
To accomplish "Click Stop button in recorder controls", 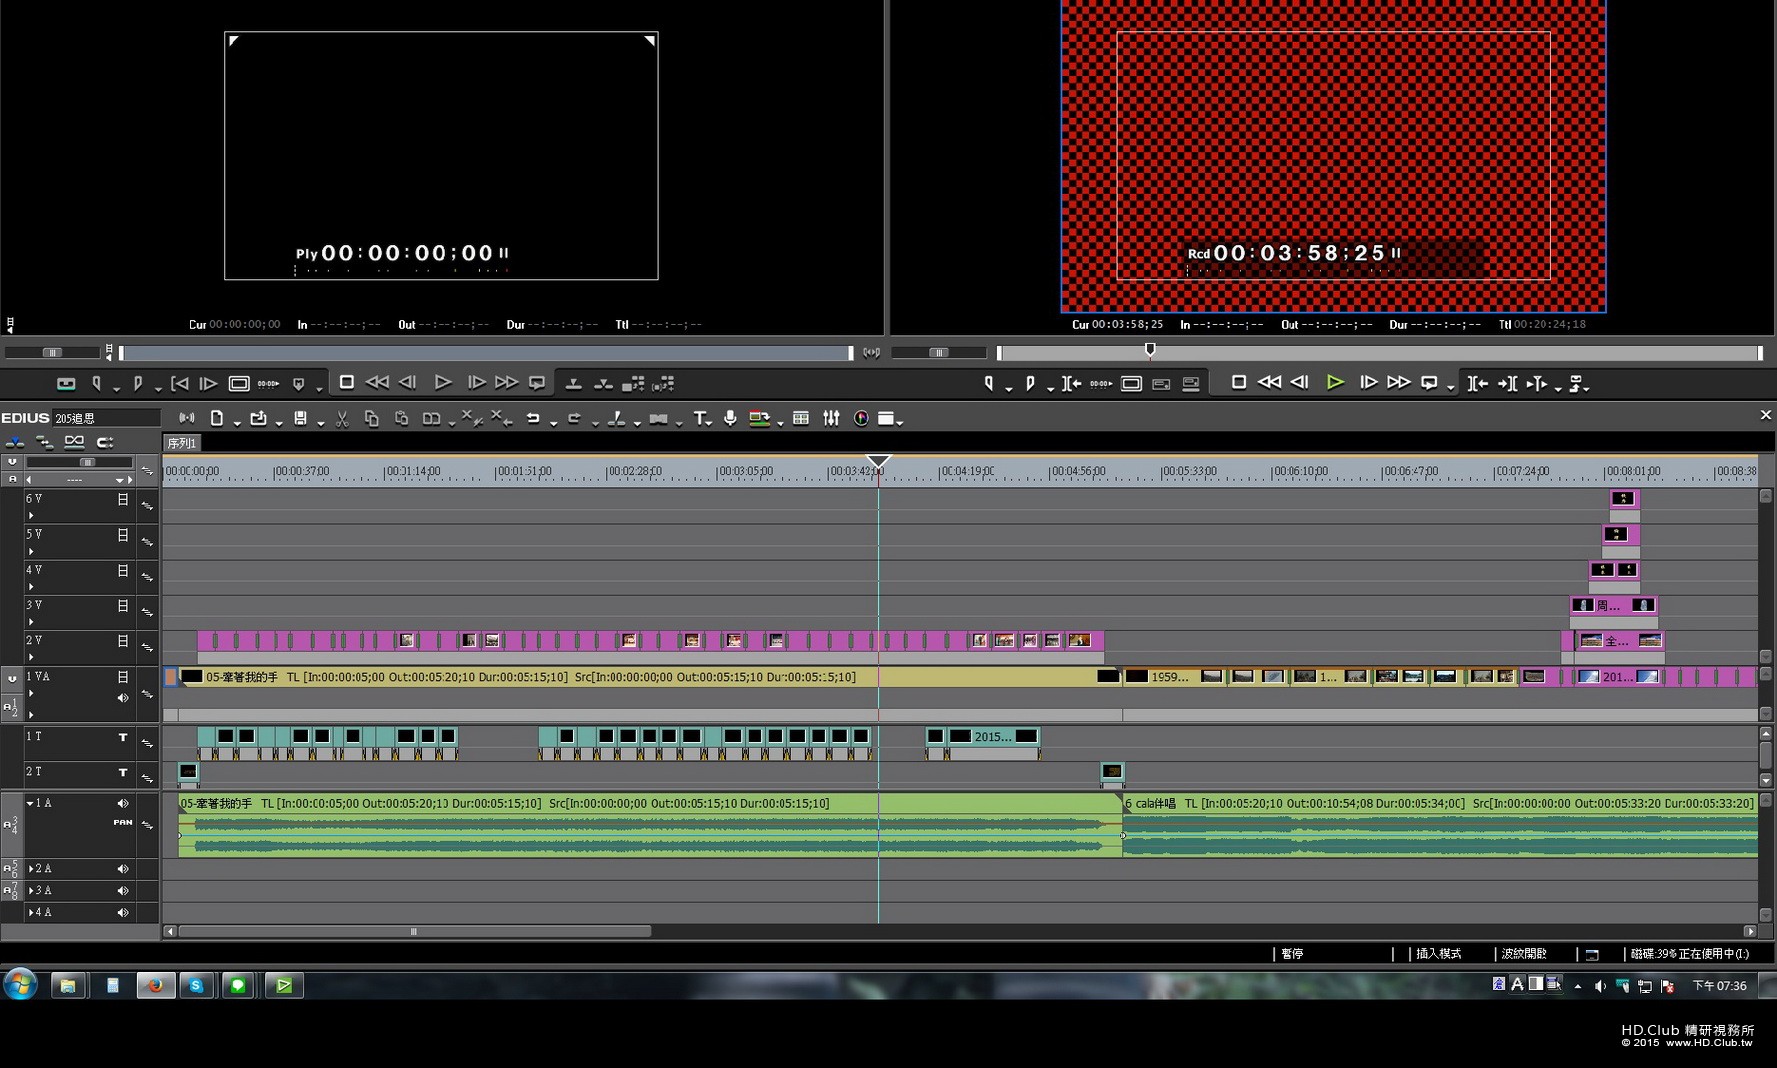I will [1238, 382].
